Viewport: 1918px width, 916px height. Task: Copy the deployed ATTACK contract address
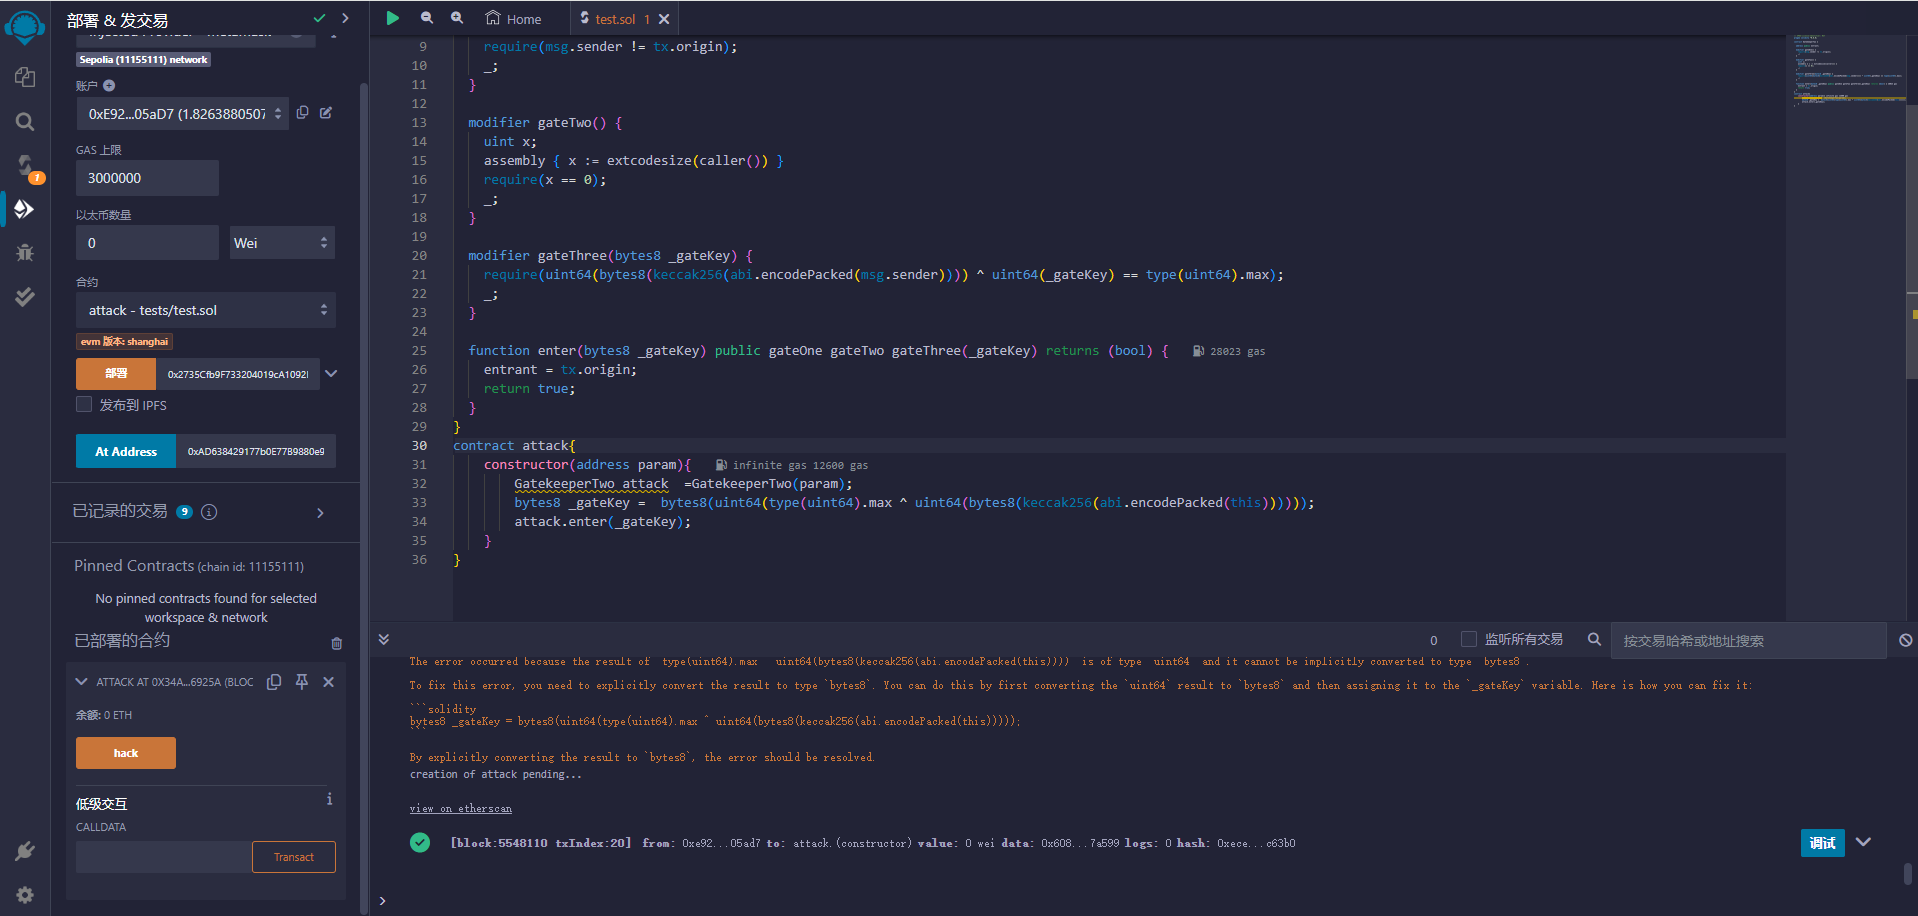(x=274, y=682)
